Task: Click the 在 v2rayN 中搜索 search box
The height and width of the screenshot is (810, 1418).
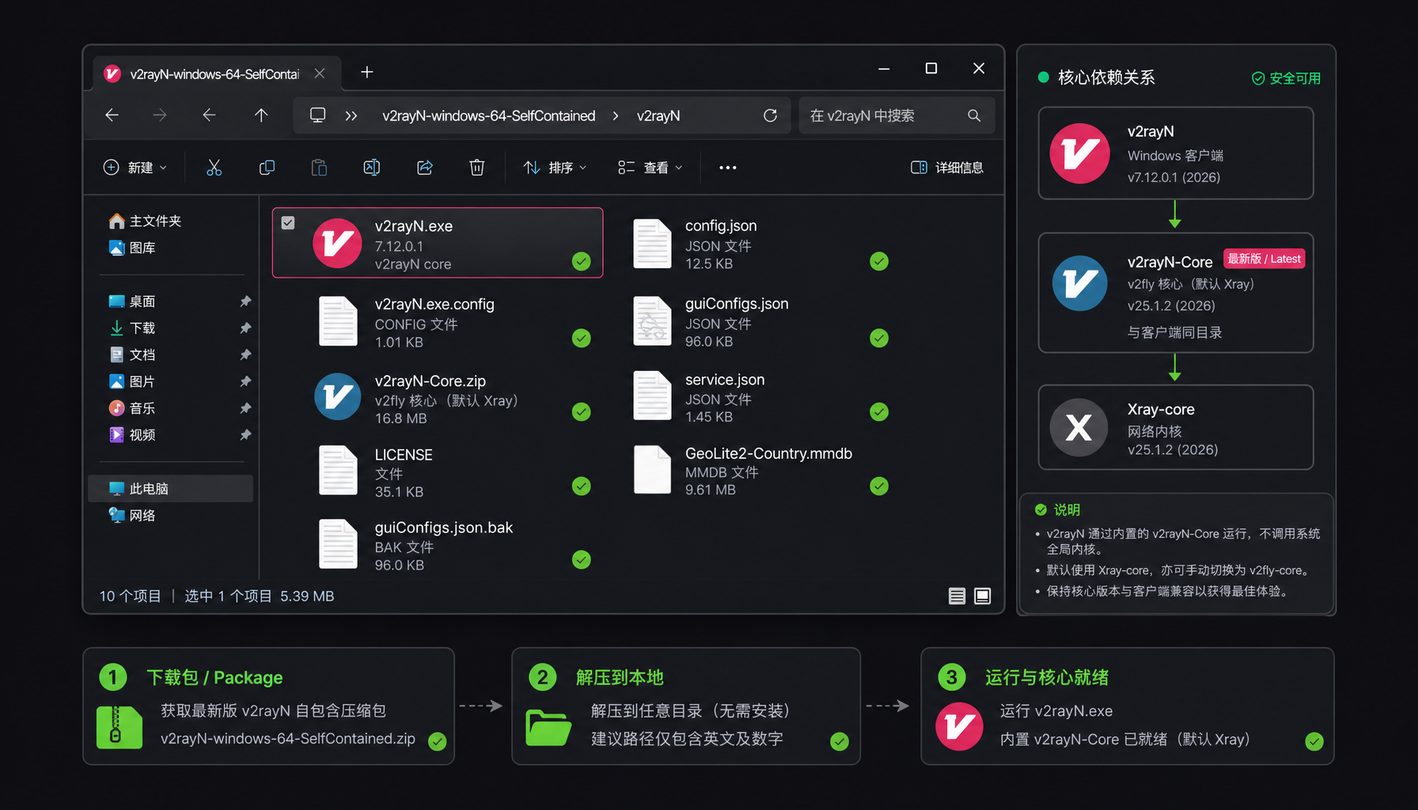Action: coord(896,115)
